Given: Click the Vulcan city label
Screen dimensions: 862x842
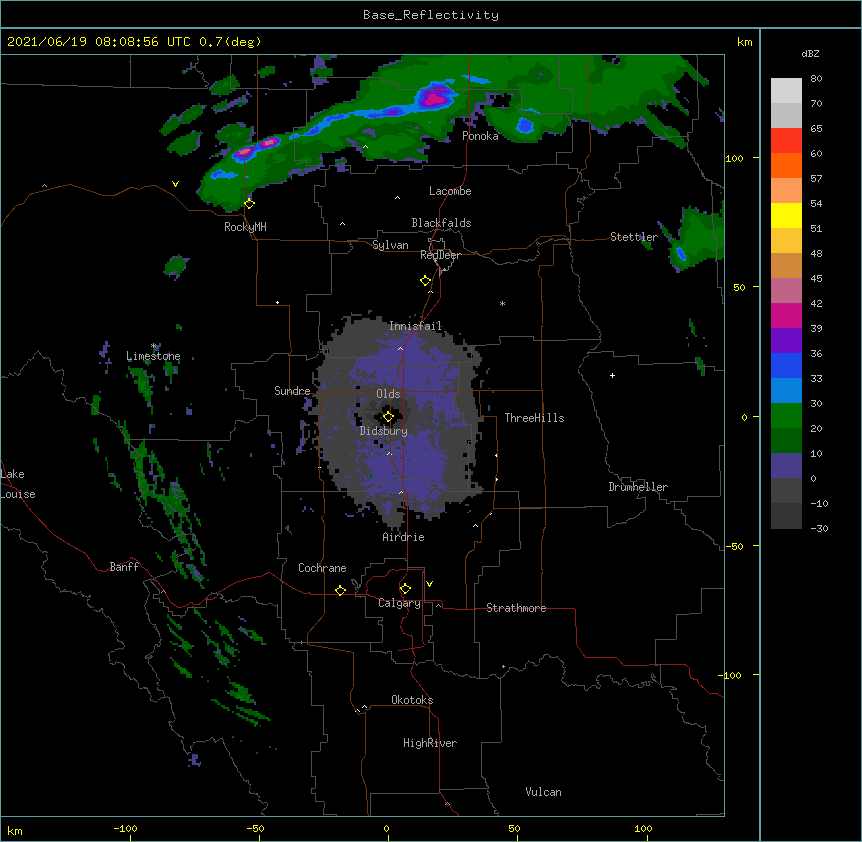Looking at the screenshot, I should click(x=543, y=792).
